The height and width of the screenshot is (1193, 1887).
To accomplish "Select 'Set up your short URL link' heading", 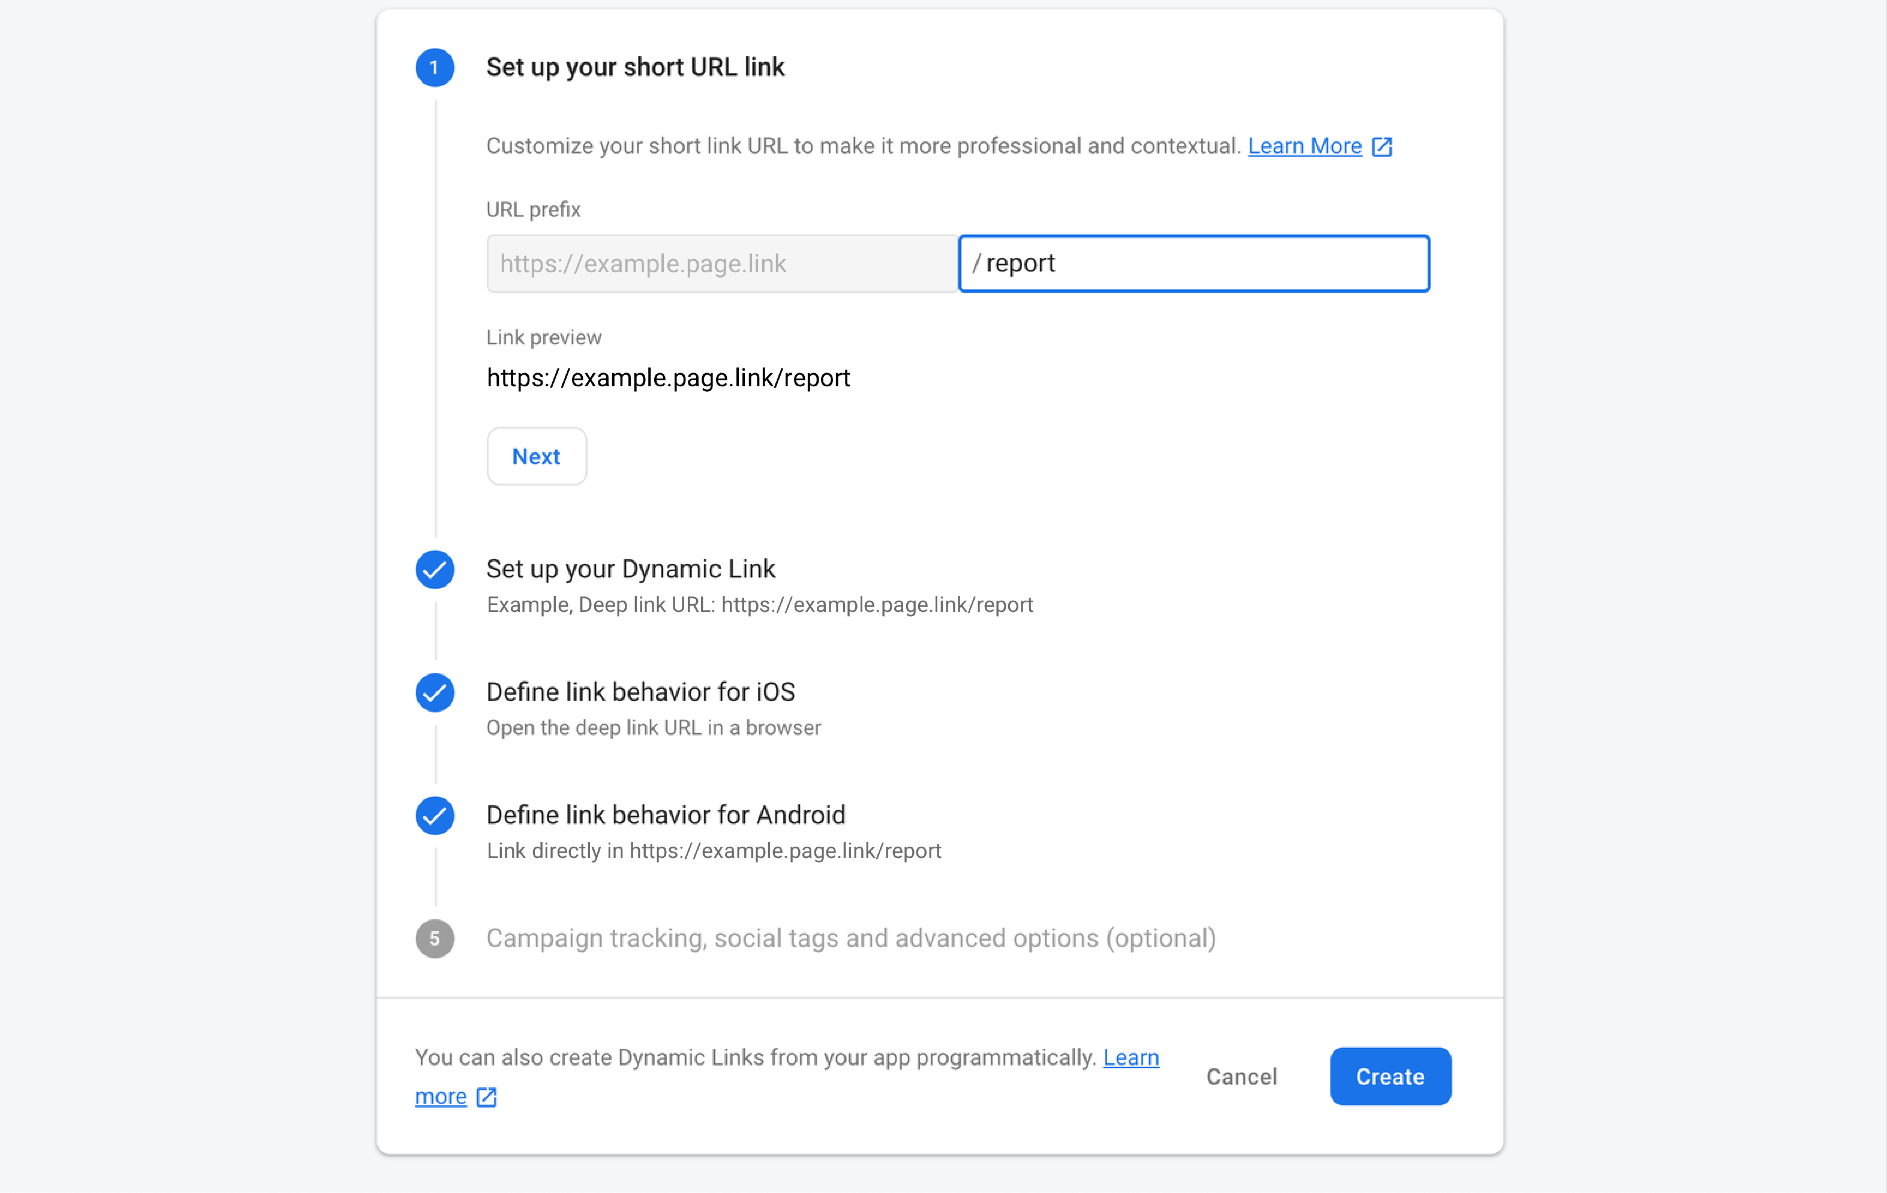I will coord(635,67).
